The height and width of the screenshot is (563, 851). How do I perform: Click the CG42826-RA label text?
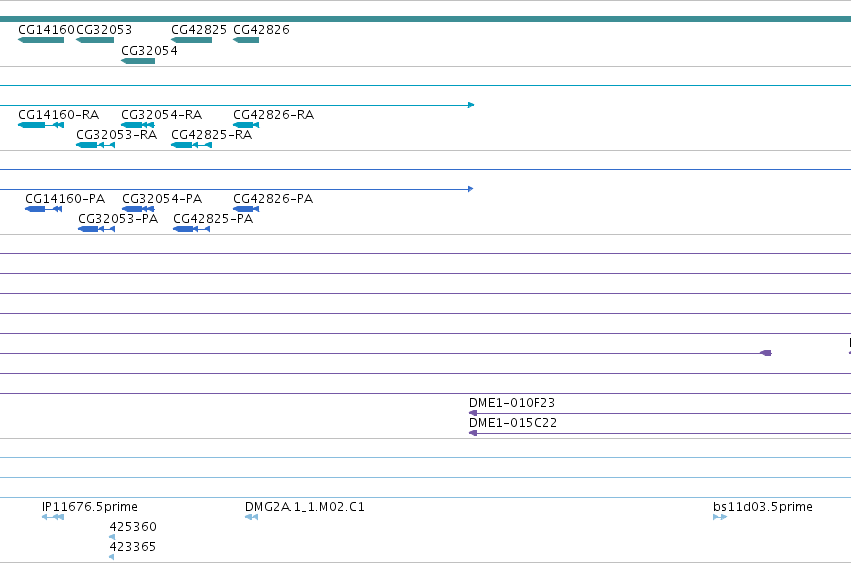[x=274, y=115]
